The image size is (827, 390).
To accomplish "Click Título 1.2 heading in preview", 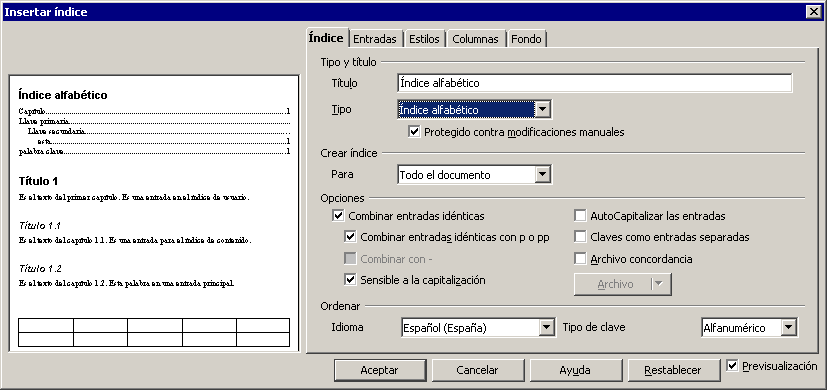I will (x=40, y=269).
